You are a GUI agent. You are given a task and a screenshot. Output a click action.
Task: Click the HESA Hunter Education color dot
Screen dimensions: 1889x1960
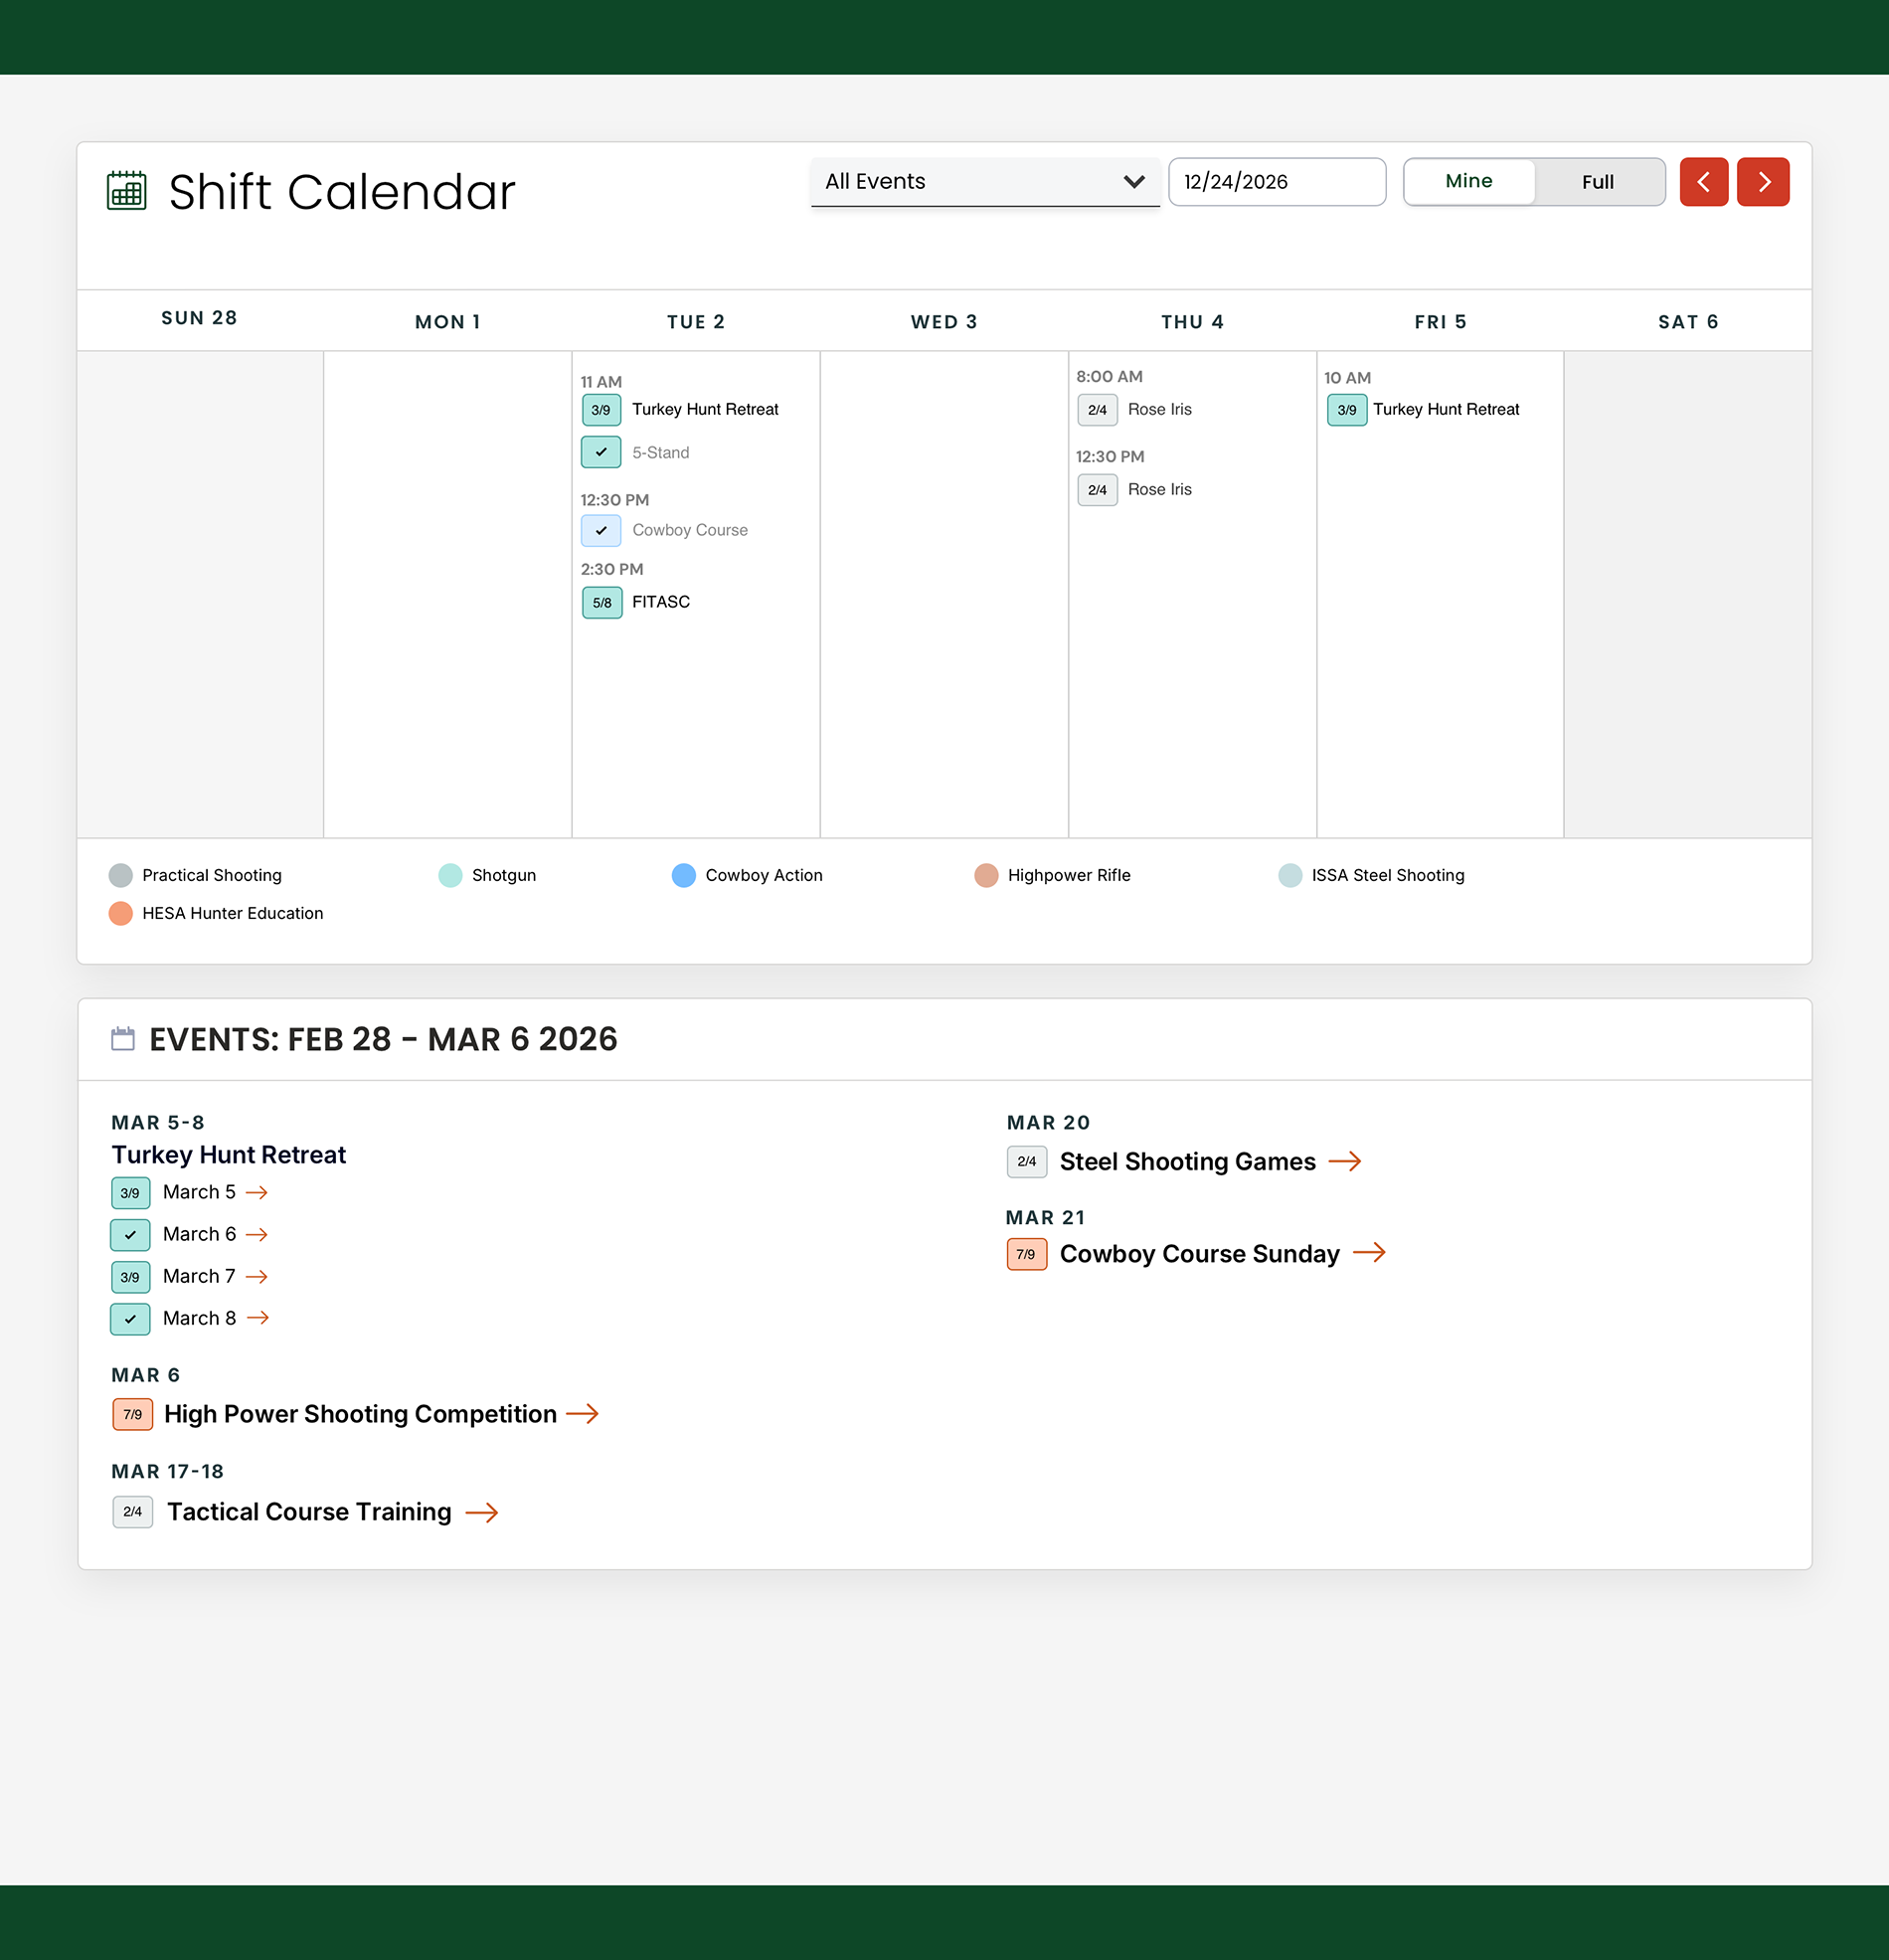tap(121, 913)
